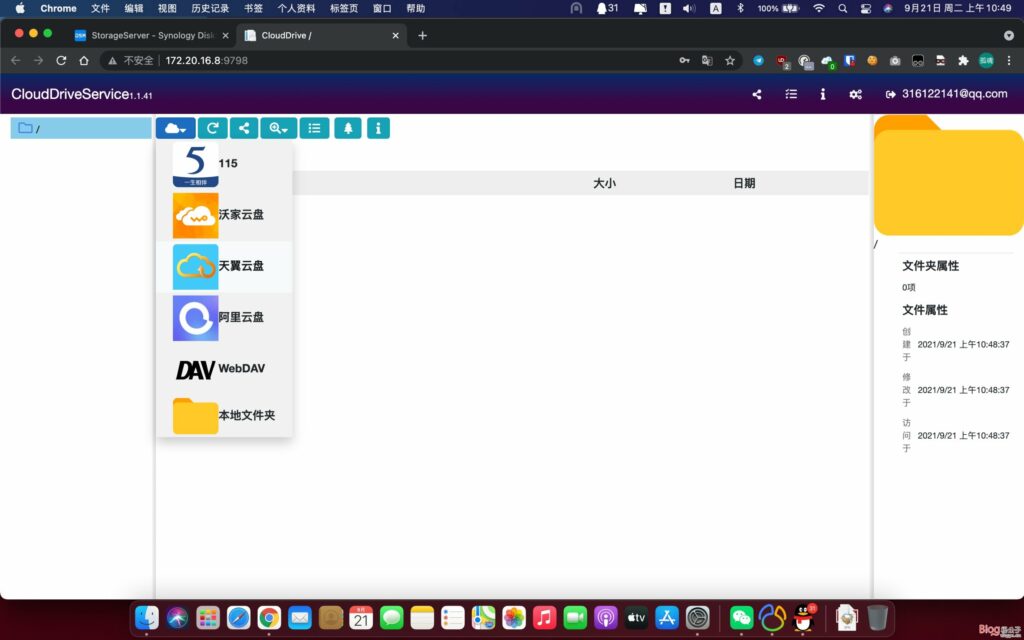Choose 阿里云盘 in the cloud menu
The width and height of the screenshot is (1024, 640).
point(224,317)
